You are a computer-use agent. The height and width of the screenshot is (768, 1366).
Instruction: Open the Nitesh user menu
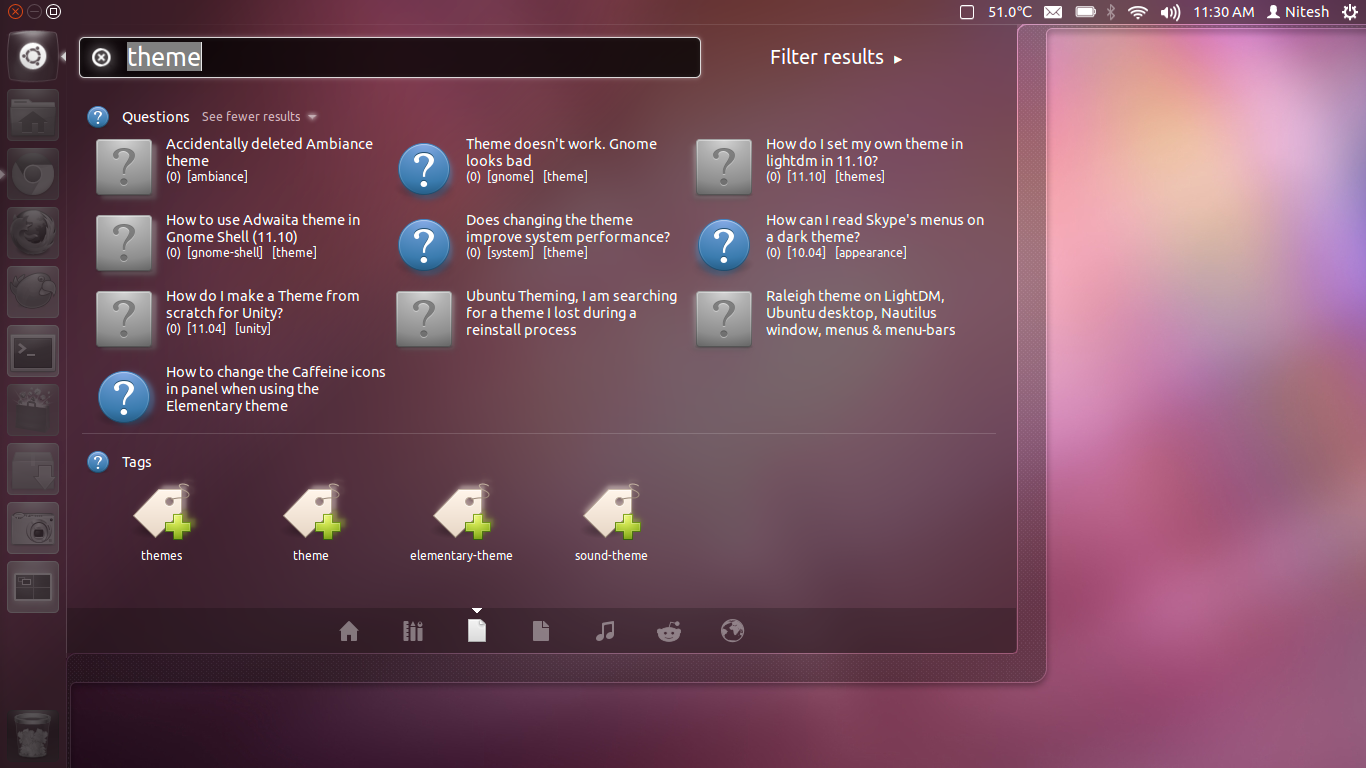[1298, 12]
